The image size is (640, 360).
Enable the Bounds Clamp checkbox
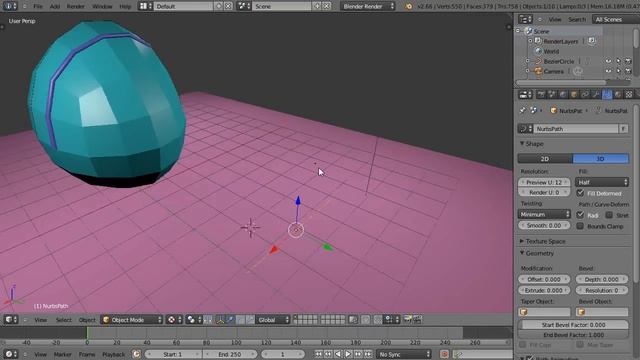click(x=580, y=226)
